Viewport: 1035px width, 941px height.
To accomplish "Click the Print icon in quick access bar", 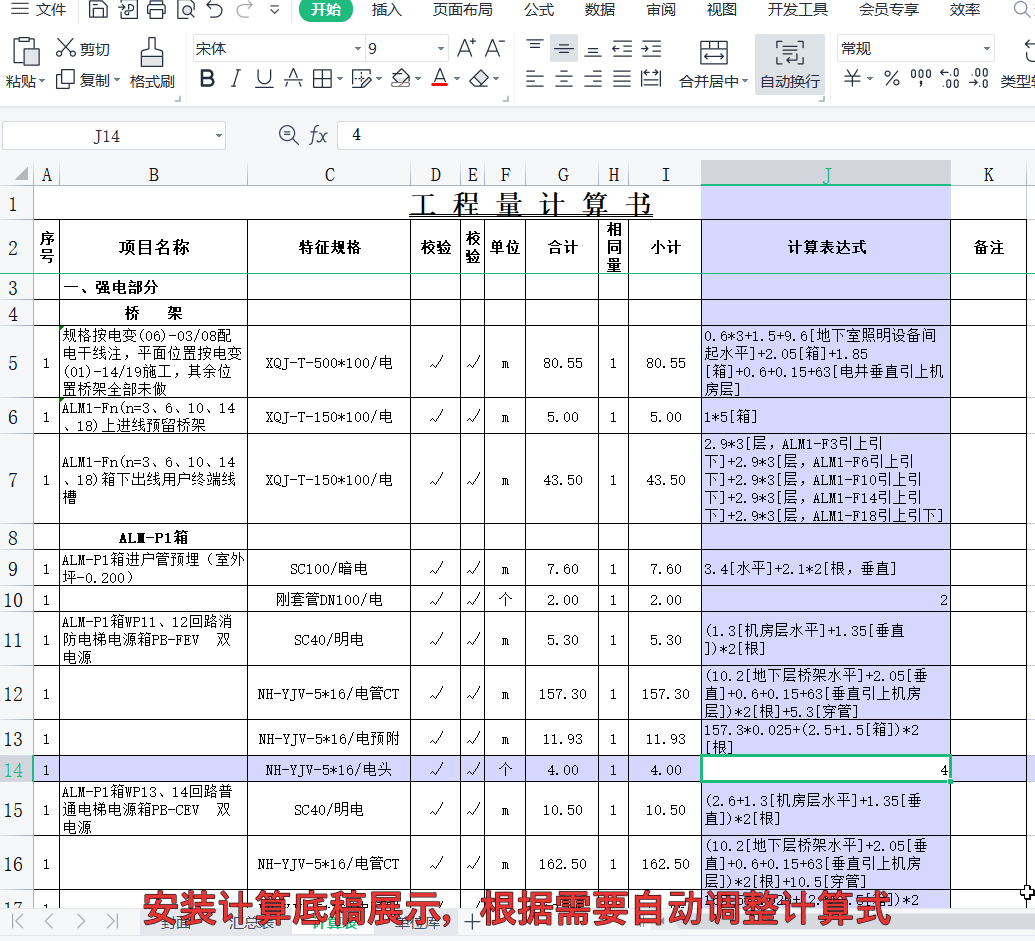I will [x=156, y=9].
